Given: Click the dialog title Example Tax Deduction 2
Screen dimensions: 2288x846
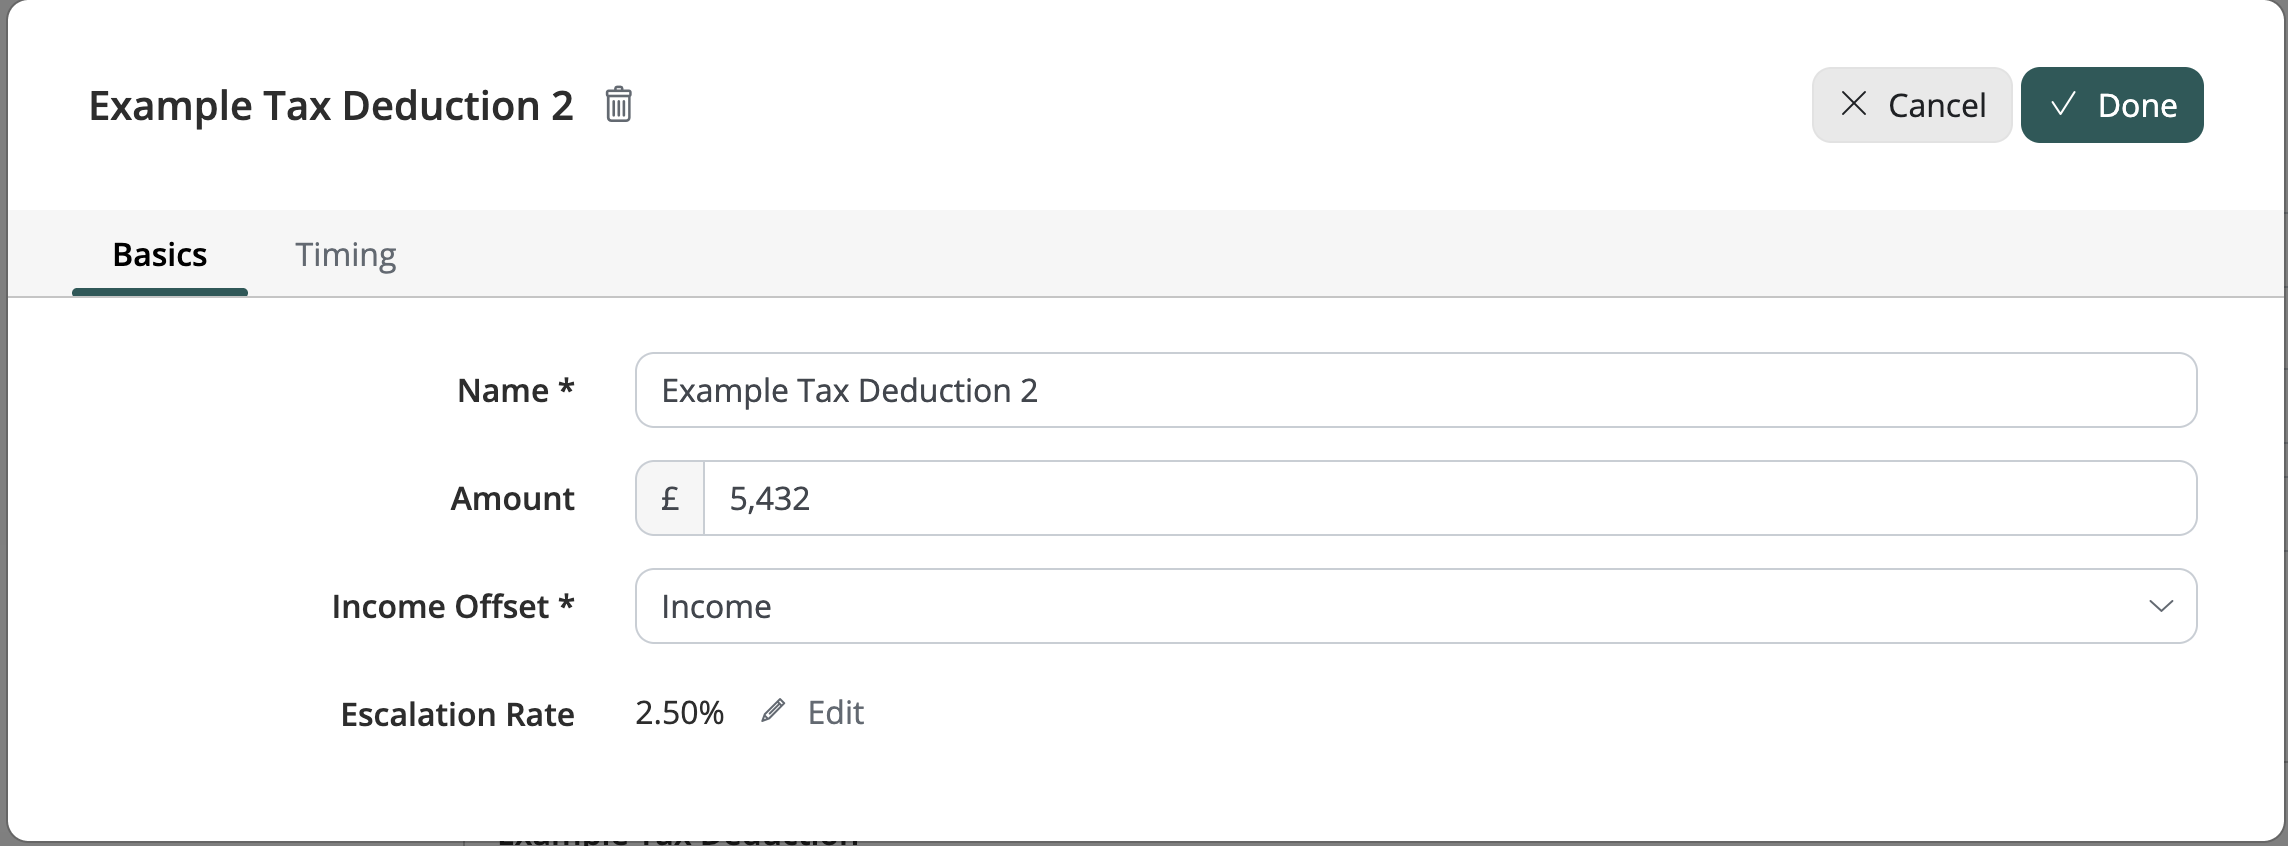Looking at the screenshot, I should tap(331, 106).
